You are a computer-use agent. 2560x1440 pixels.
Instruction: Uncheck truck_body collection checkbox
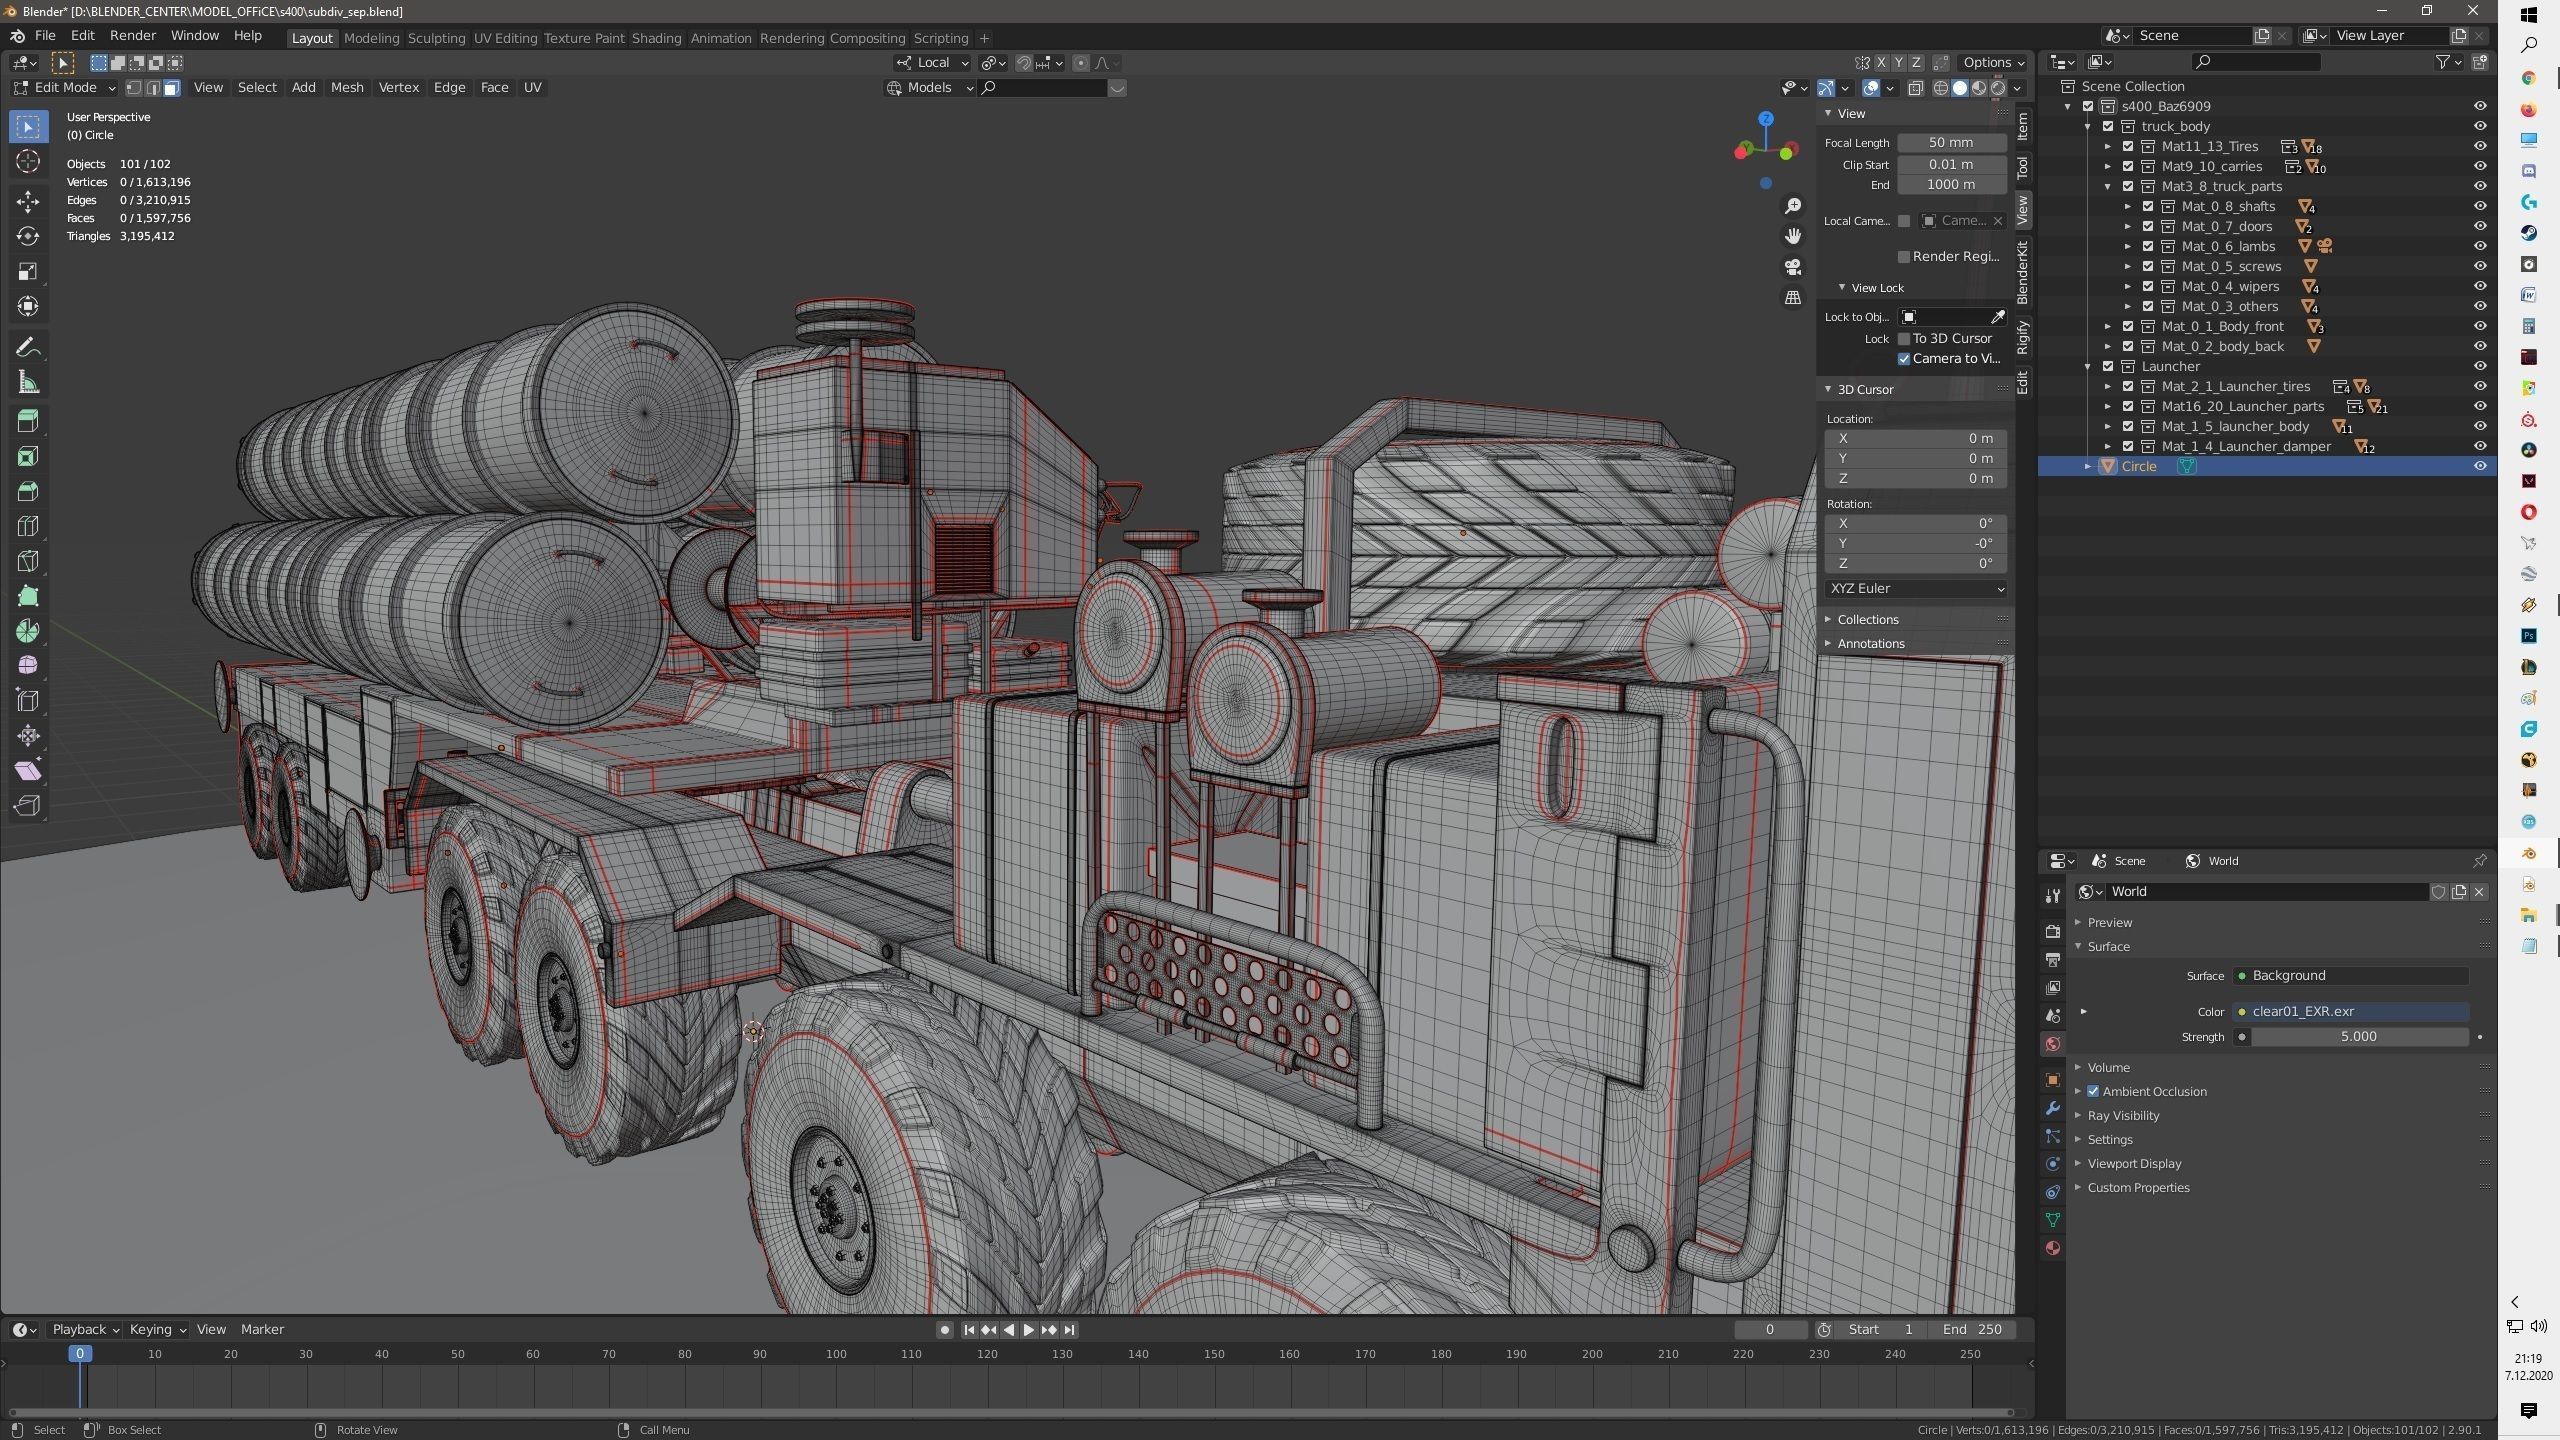(x=2108, y=126)
